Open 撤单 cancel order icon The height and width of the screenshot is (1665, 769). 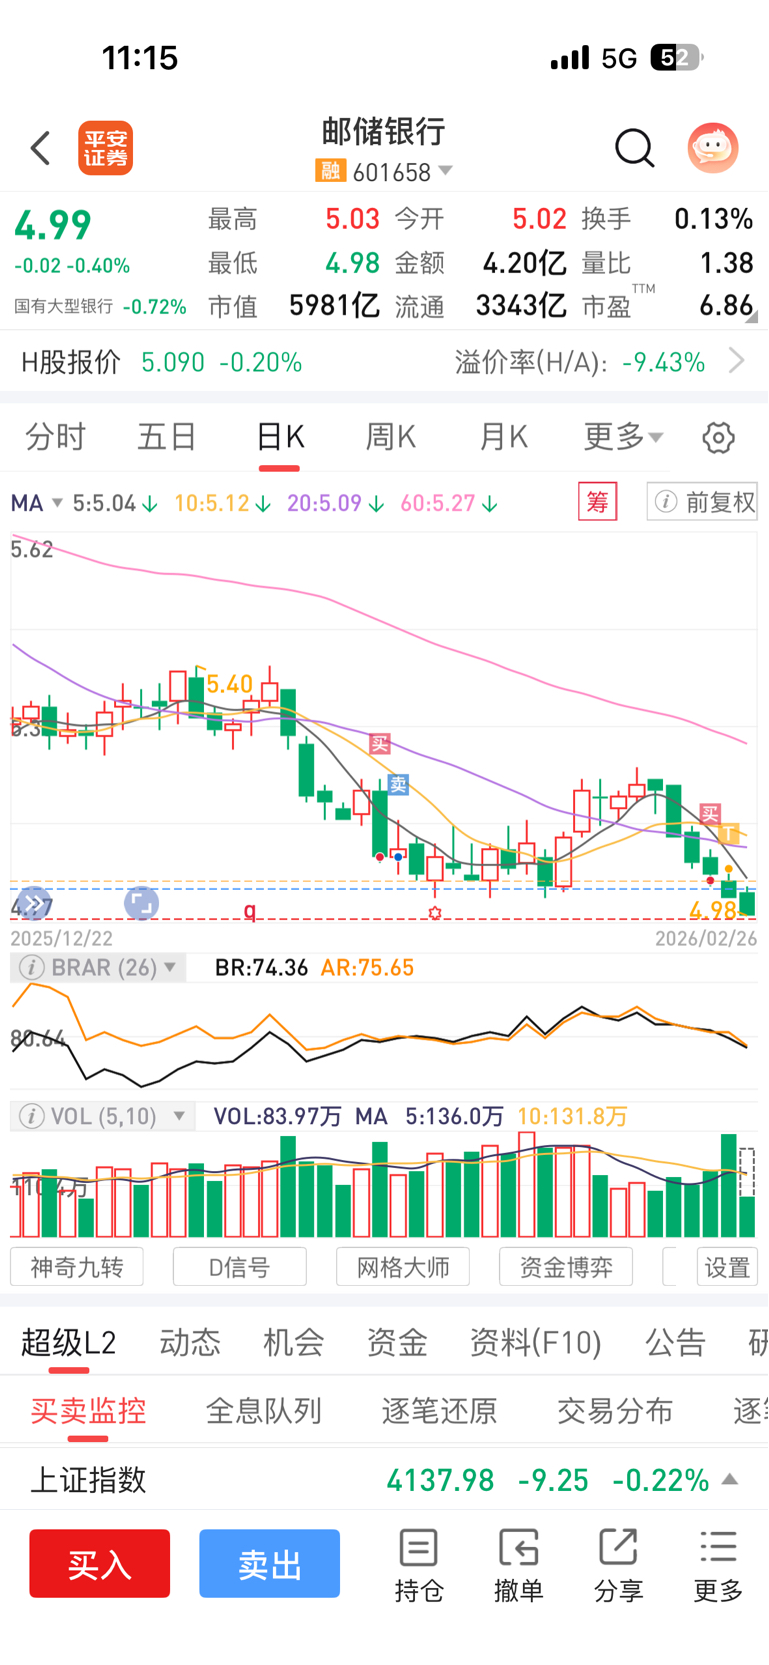pyautogui.click(x=518, y=1565)
